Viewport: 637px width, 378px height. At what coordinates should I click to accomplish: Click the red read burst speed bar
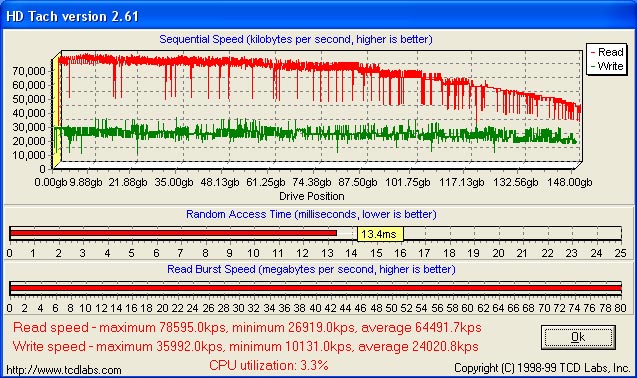click(316, 288)
